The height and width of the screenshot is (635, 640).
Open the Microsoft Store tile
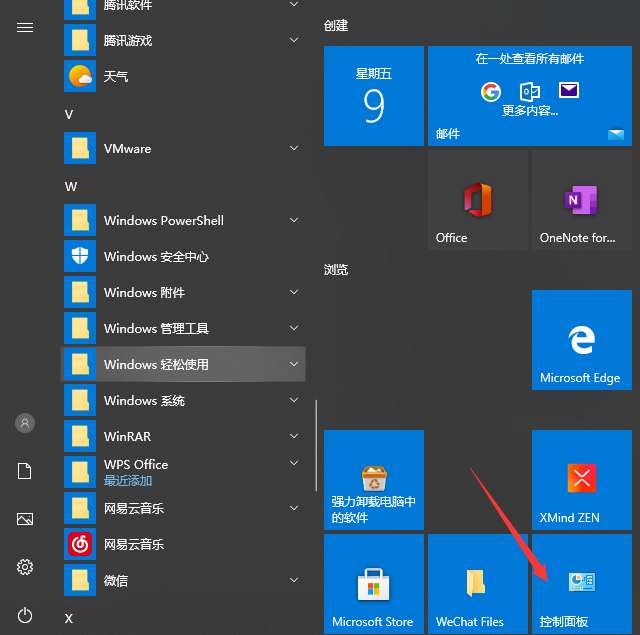coord(373,584)
